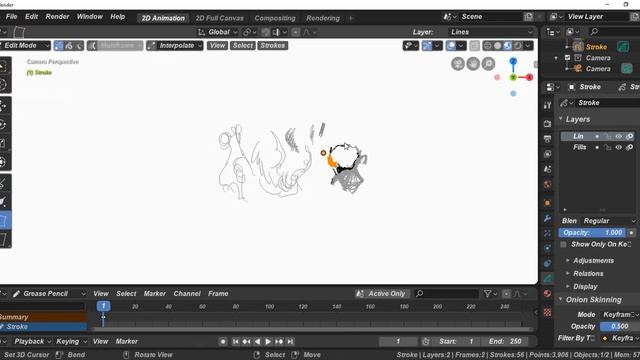Open the Texture checker properties tab
Viewport: 640px width, 360px height.
(x=547, y=312)
